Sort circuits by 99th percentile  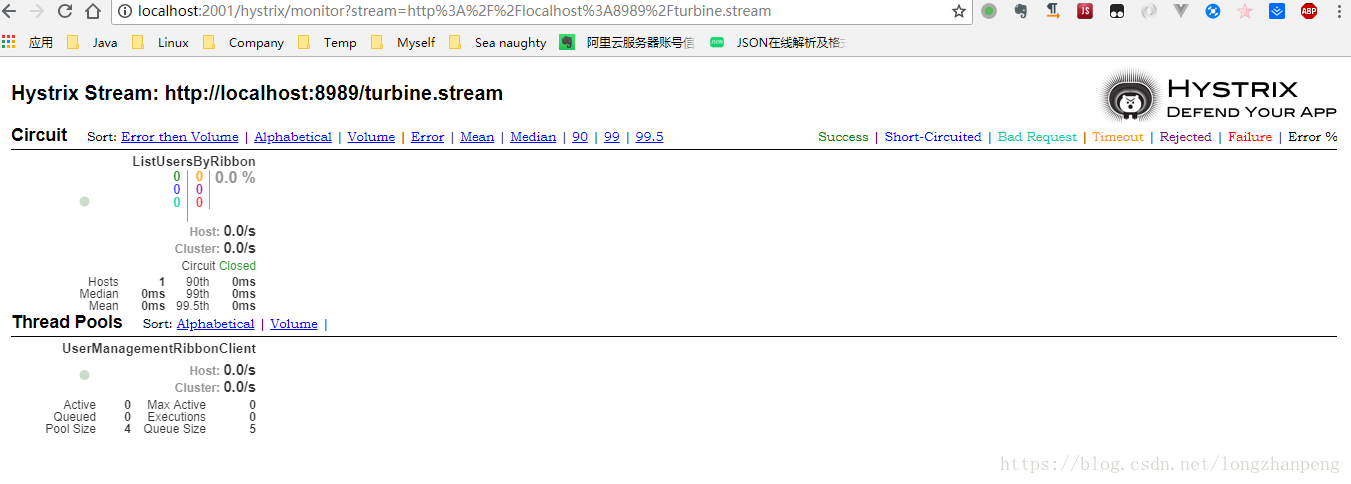click(612, 137)
